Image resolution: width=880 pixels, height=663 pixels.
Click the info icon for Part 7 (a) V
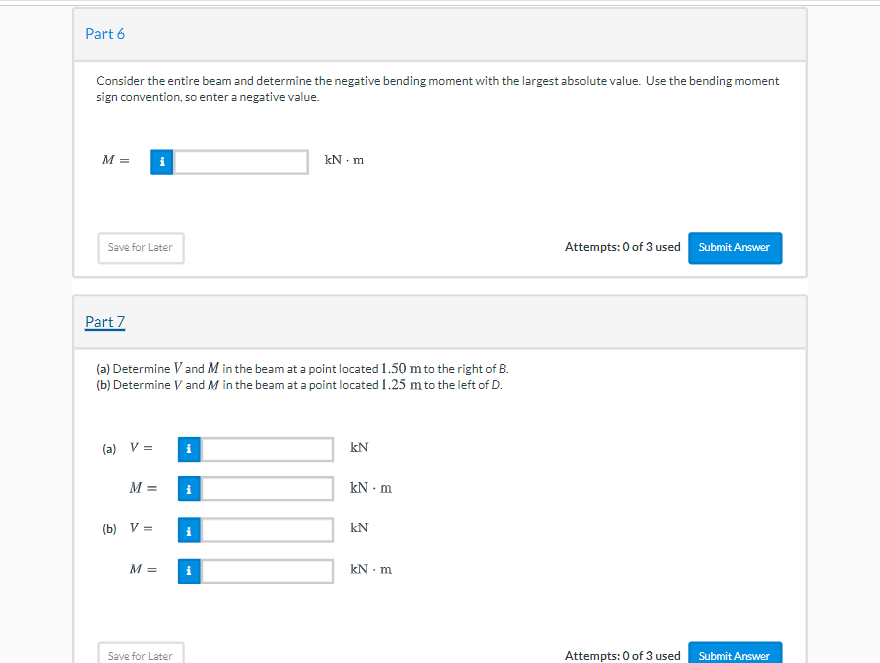tap(189, 450)
